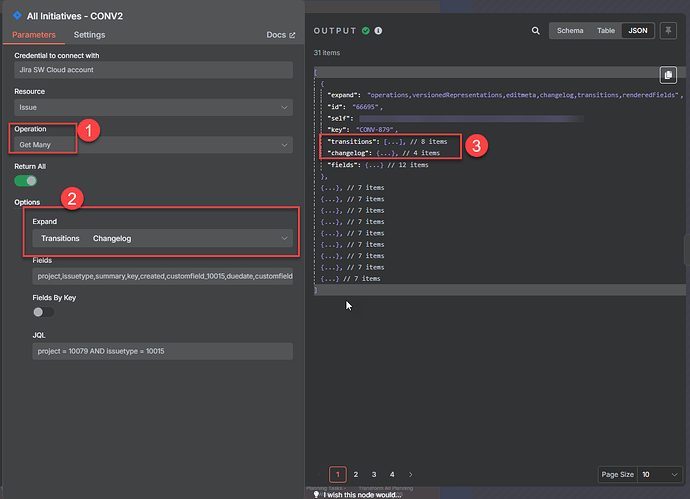Pin the output data with the pin icon
This screenshot has width=690, height=499.
[668, 31]
